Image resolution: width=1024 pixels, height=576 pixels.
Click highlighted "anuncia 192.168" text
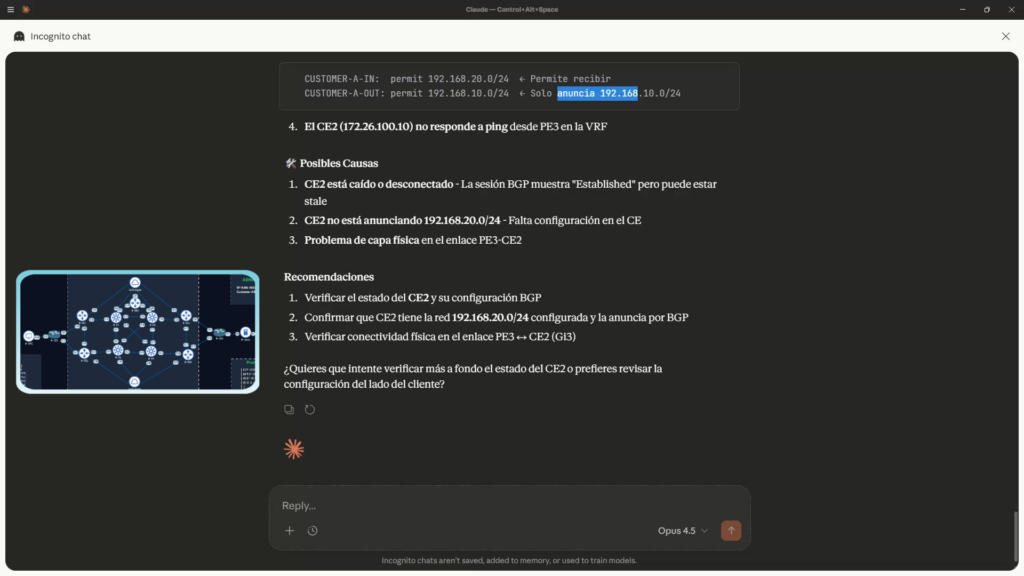tap(597, 93)
